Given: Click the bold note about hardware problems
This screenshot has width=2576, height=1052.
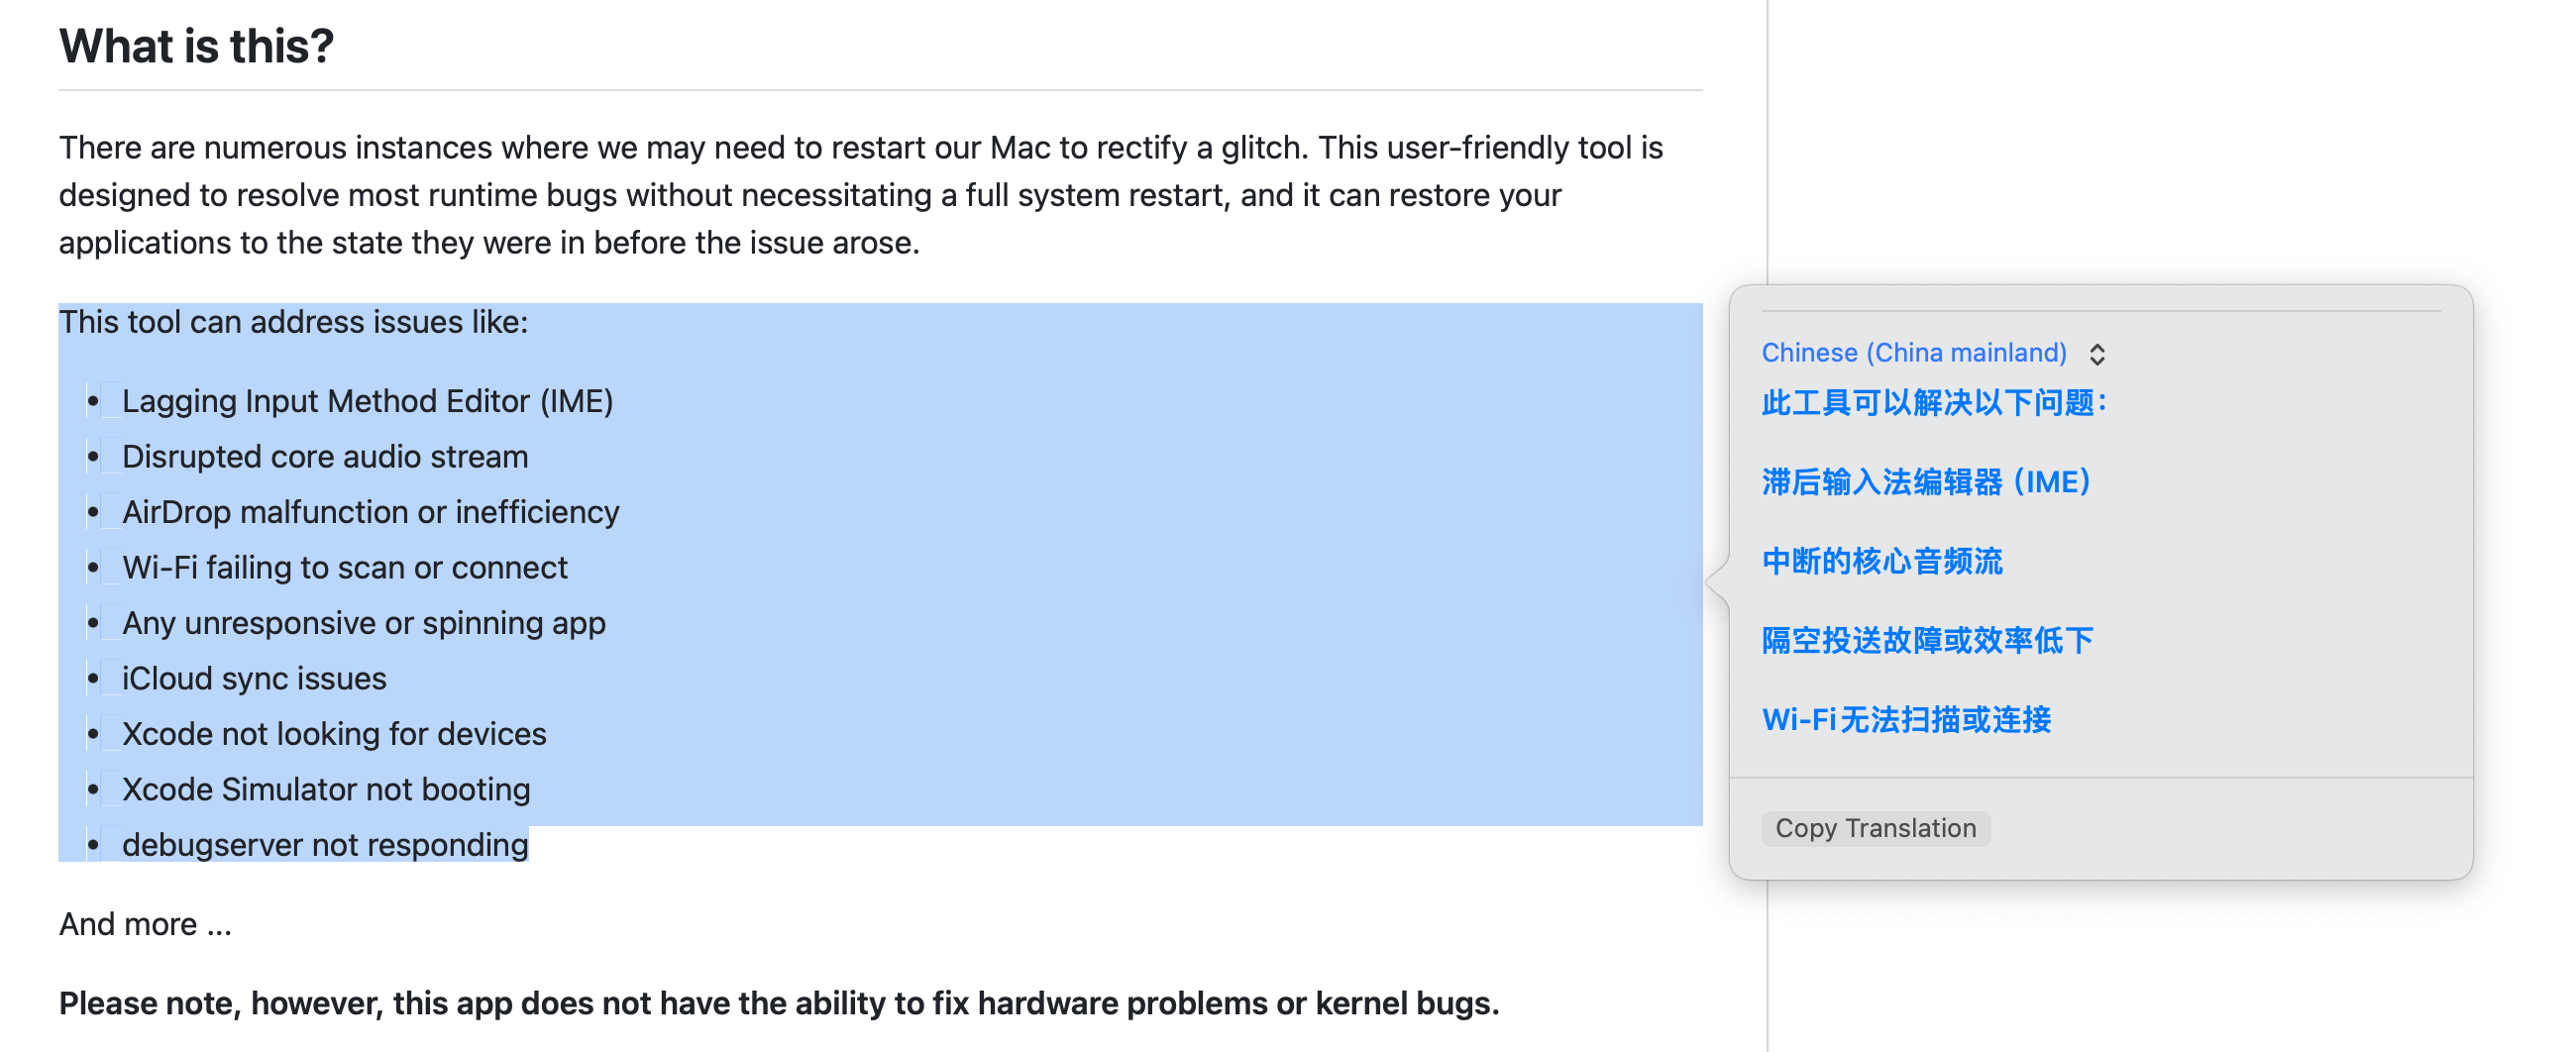Looking at the screenshot, I should [x=779, y=1003].
